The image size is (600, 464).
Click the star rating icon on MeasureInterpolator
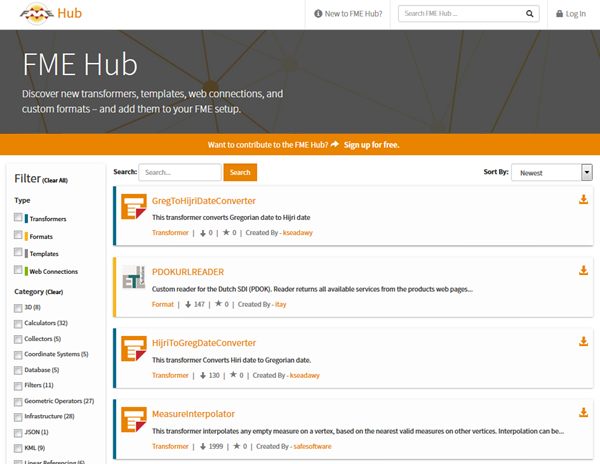pyautogui.click(x=237, y=446)
